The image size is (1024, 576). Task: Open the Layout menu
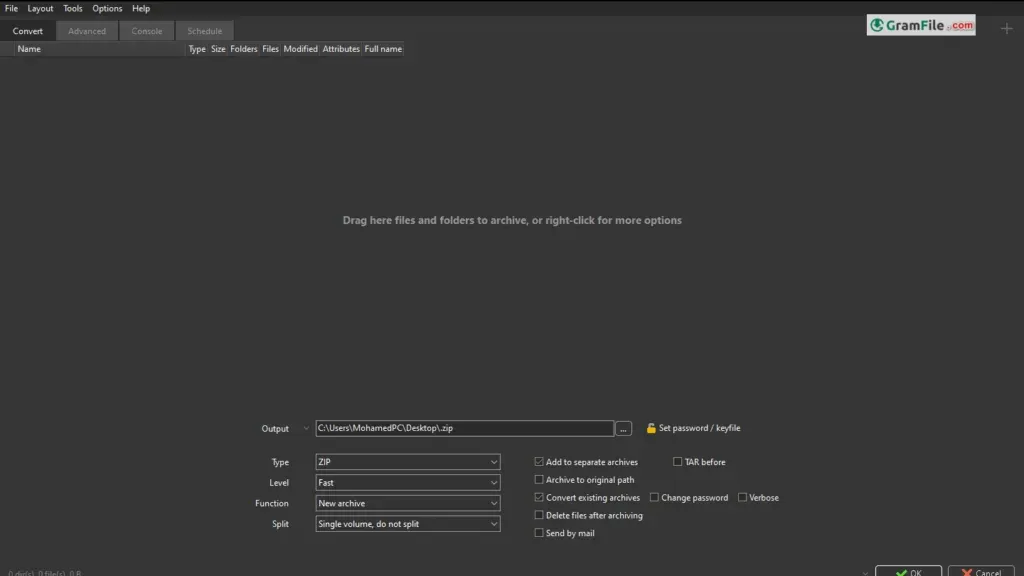click(x=40, y=8)
